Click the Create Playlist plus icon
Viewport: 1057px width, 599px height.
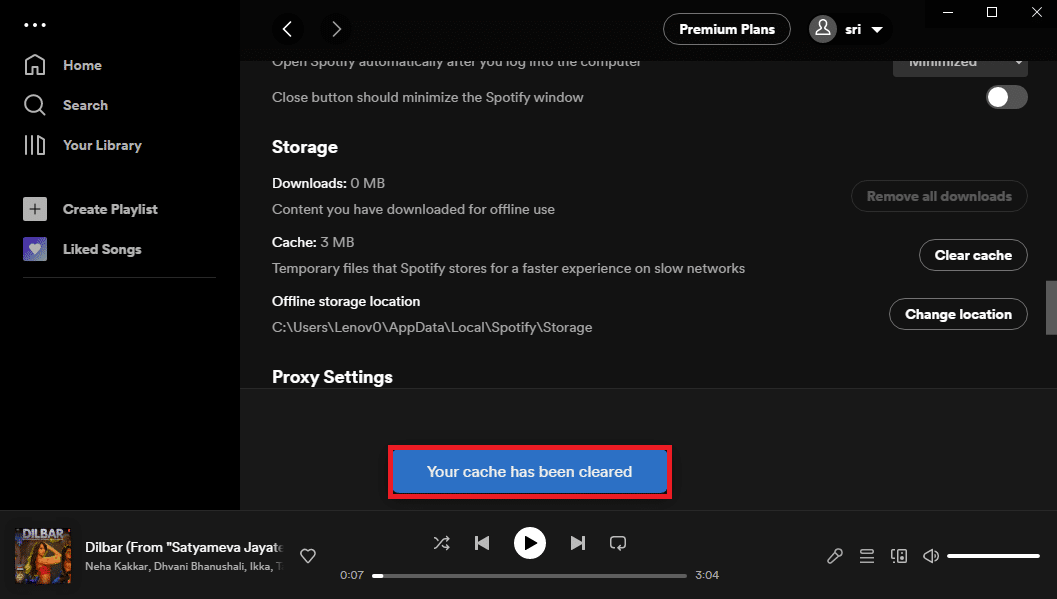[x=35, y=209]
